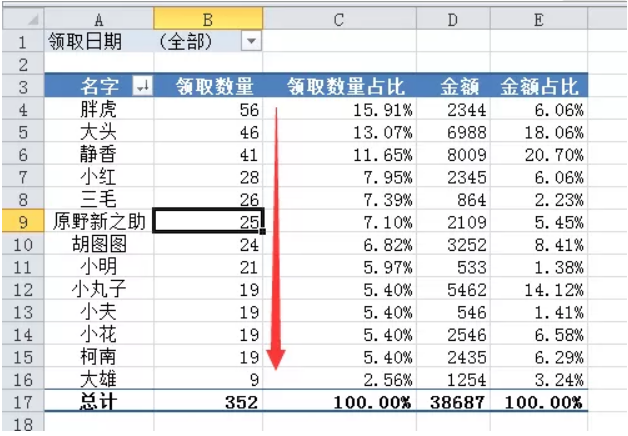Select the cell 胡图图
The width and height of the screenshot is (628, 436).
click(x=99, y=244)
